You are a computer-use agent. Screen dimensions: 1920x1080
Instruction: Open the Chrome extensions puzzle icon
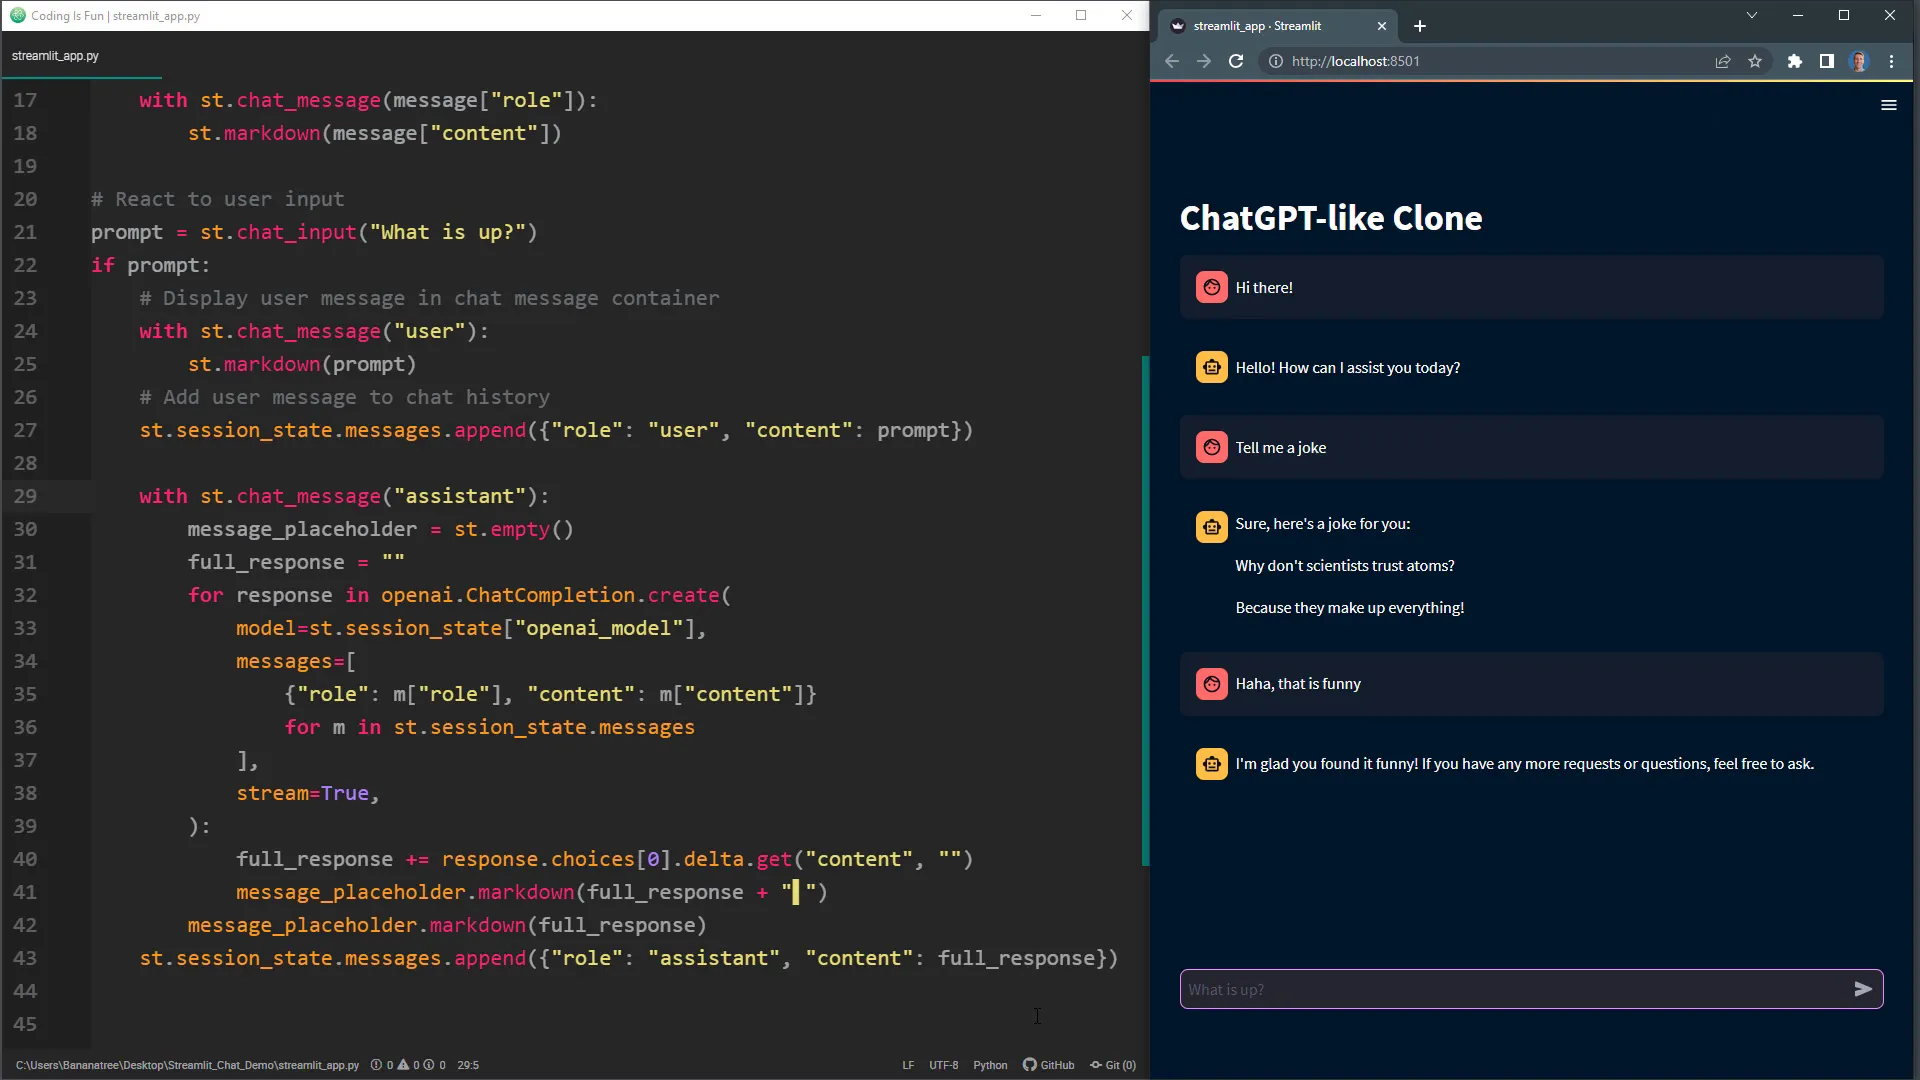click(x=1794, y=61)
